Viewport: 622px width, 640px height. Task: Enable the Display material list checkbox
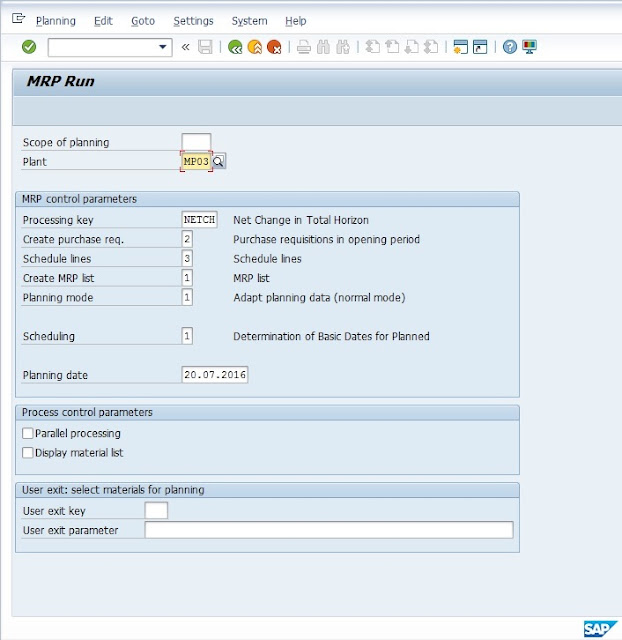pos(28,453)
